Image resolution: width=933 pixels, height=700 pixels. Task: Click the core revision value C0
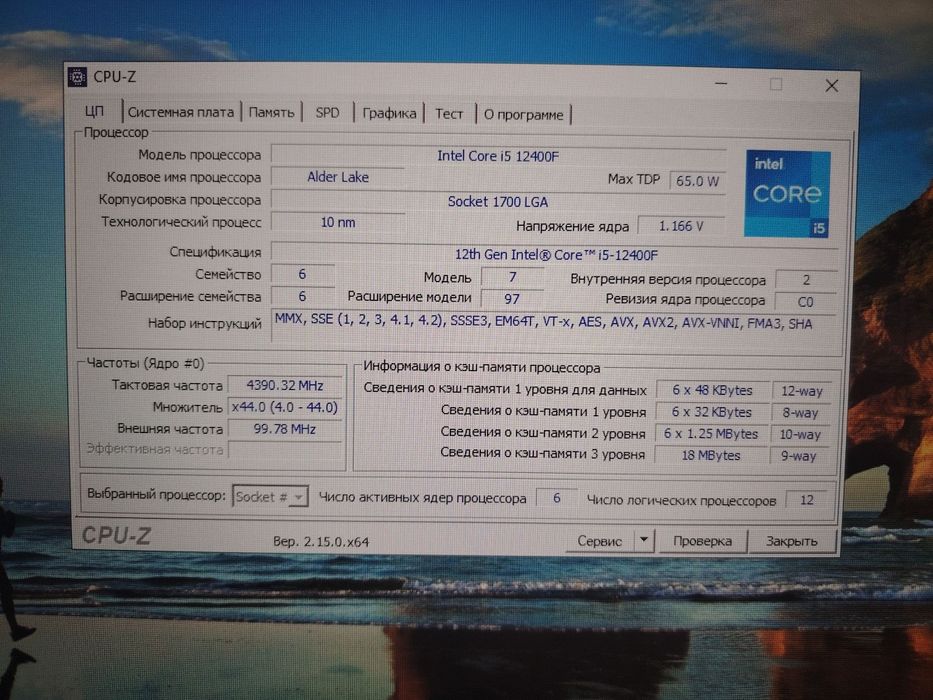[806, 302]
